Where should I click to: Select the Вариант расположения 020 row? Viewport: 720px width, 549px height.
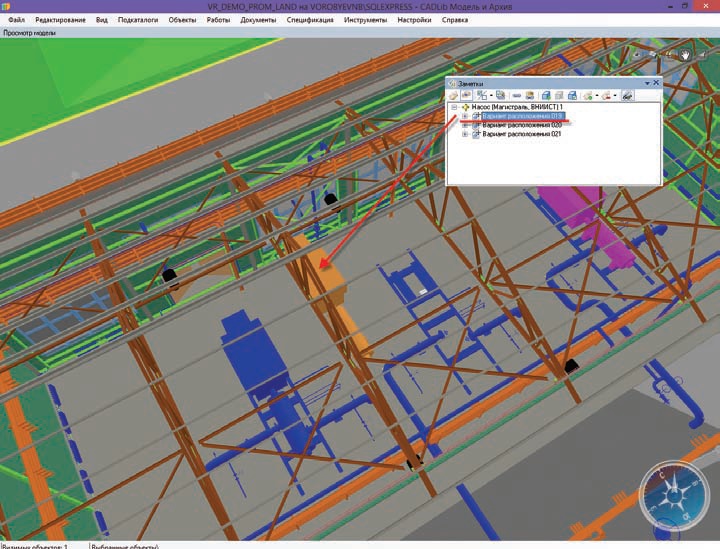point(522,125)
